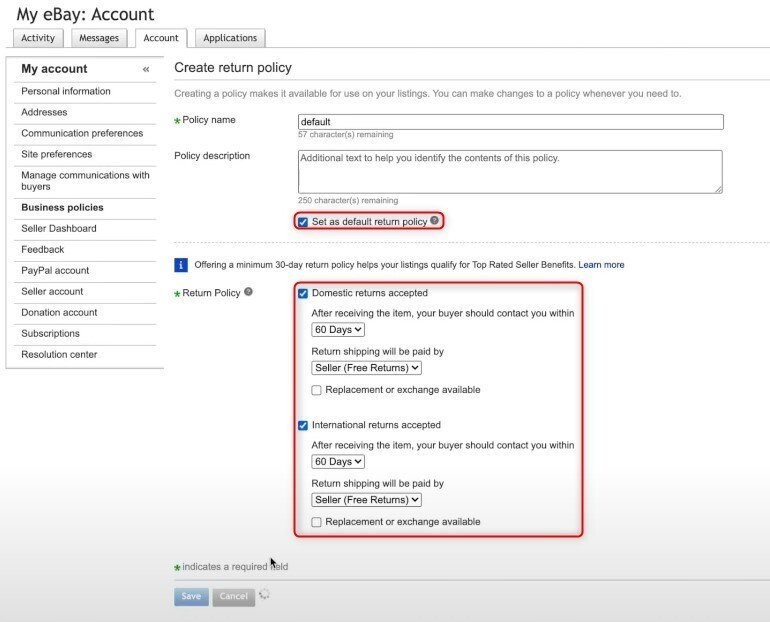770x622 pixels.
Task: Open help icon next to Return Policy label
Action: tap(248, 292)
